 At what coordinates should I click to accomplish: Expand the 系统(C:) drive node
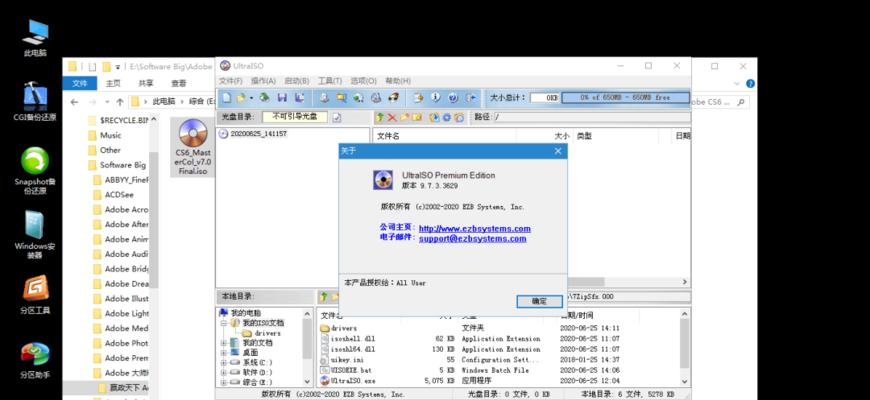coord(224,362)
